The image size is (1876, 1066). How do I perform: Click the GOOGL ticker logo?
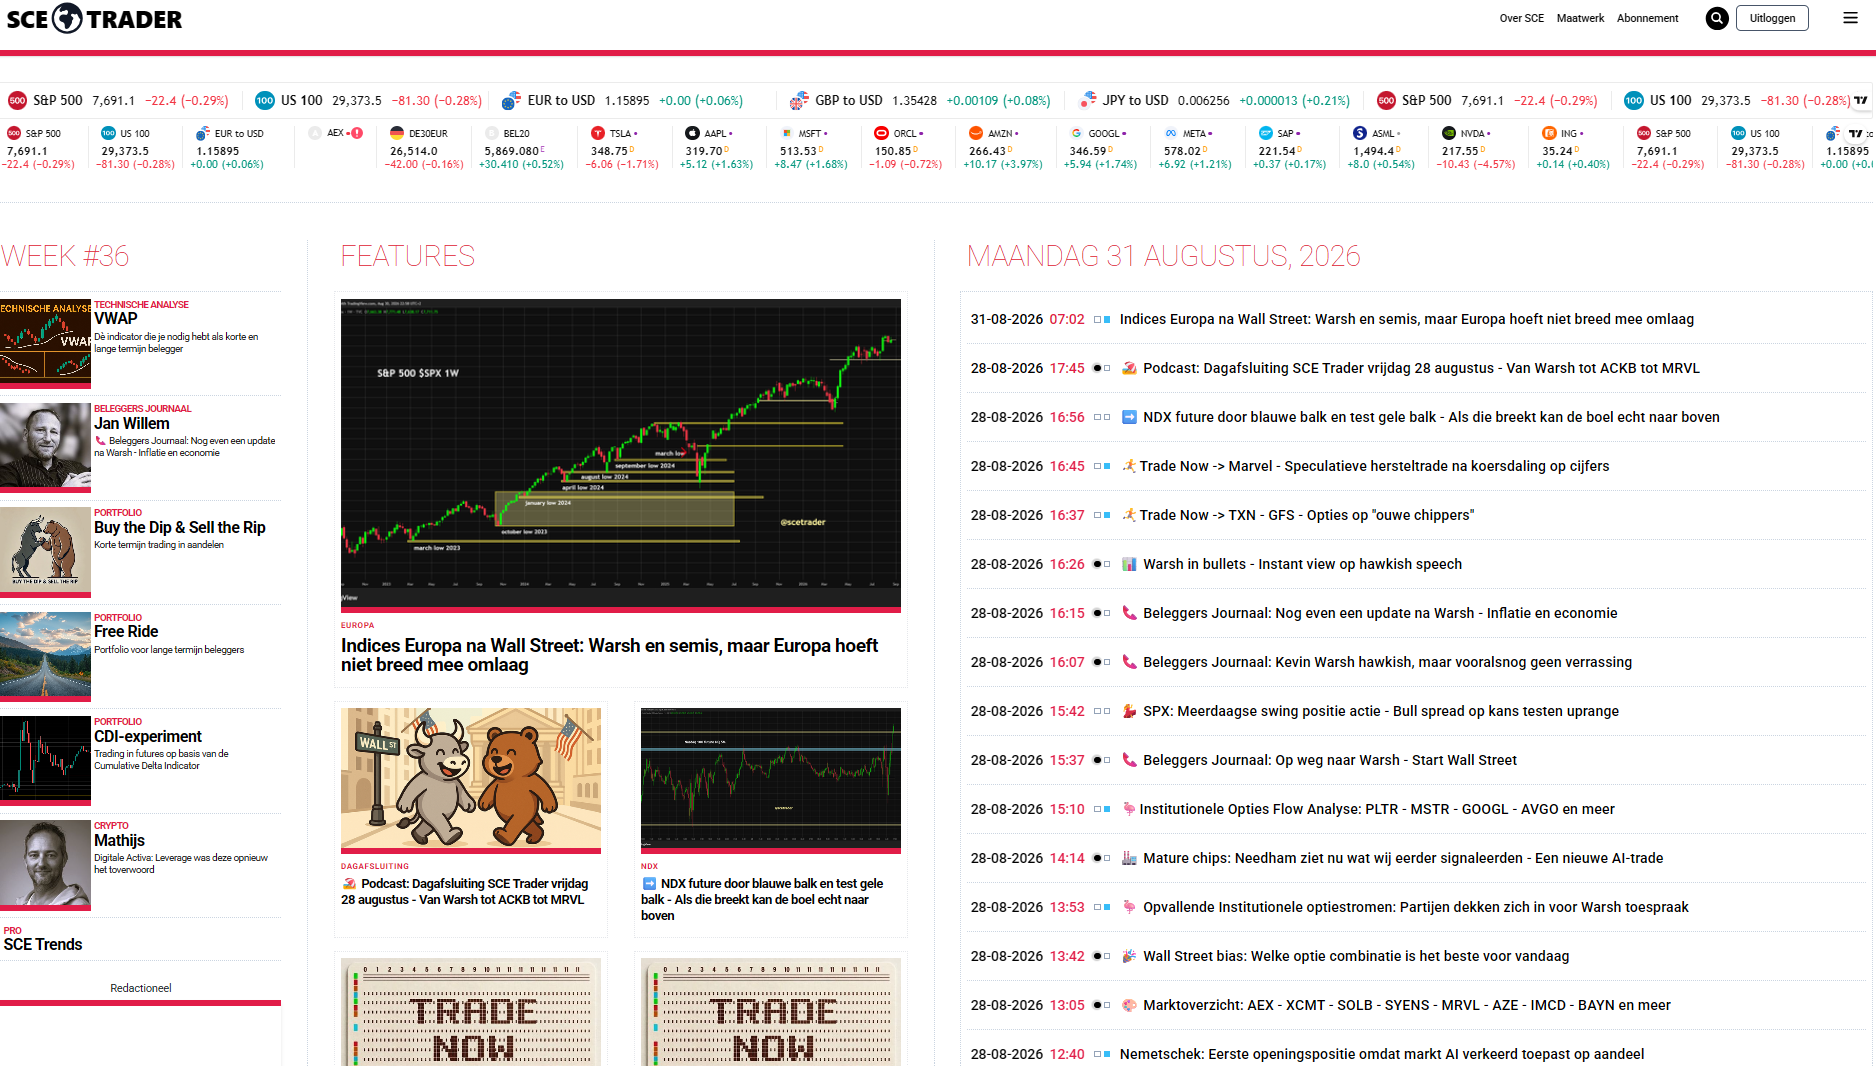pos(1076,133)
